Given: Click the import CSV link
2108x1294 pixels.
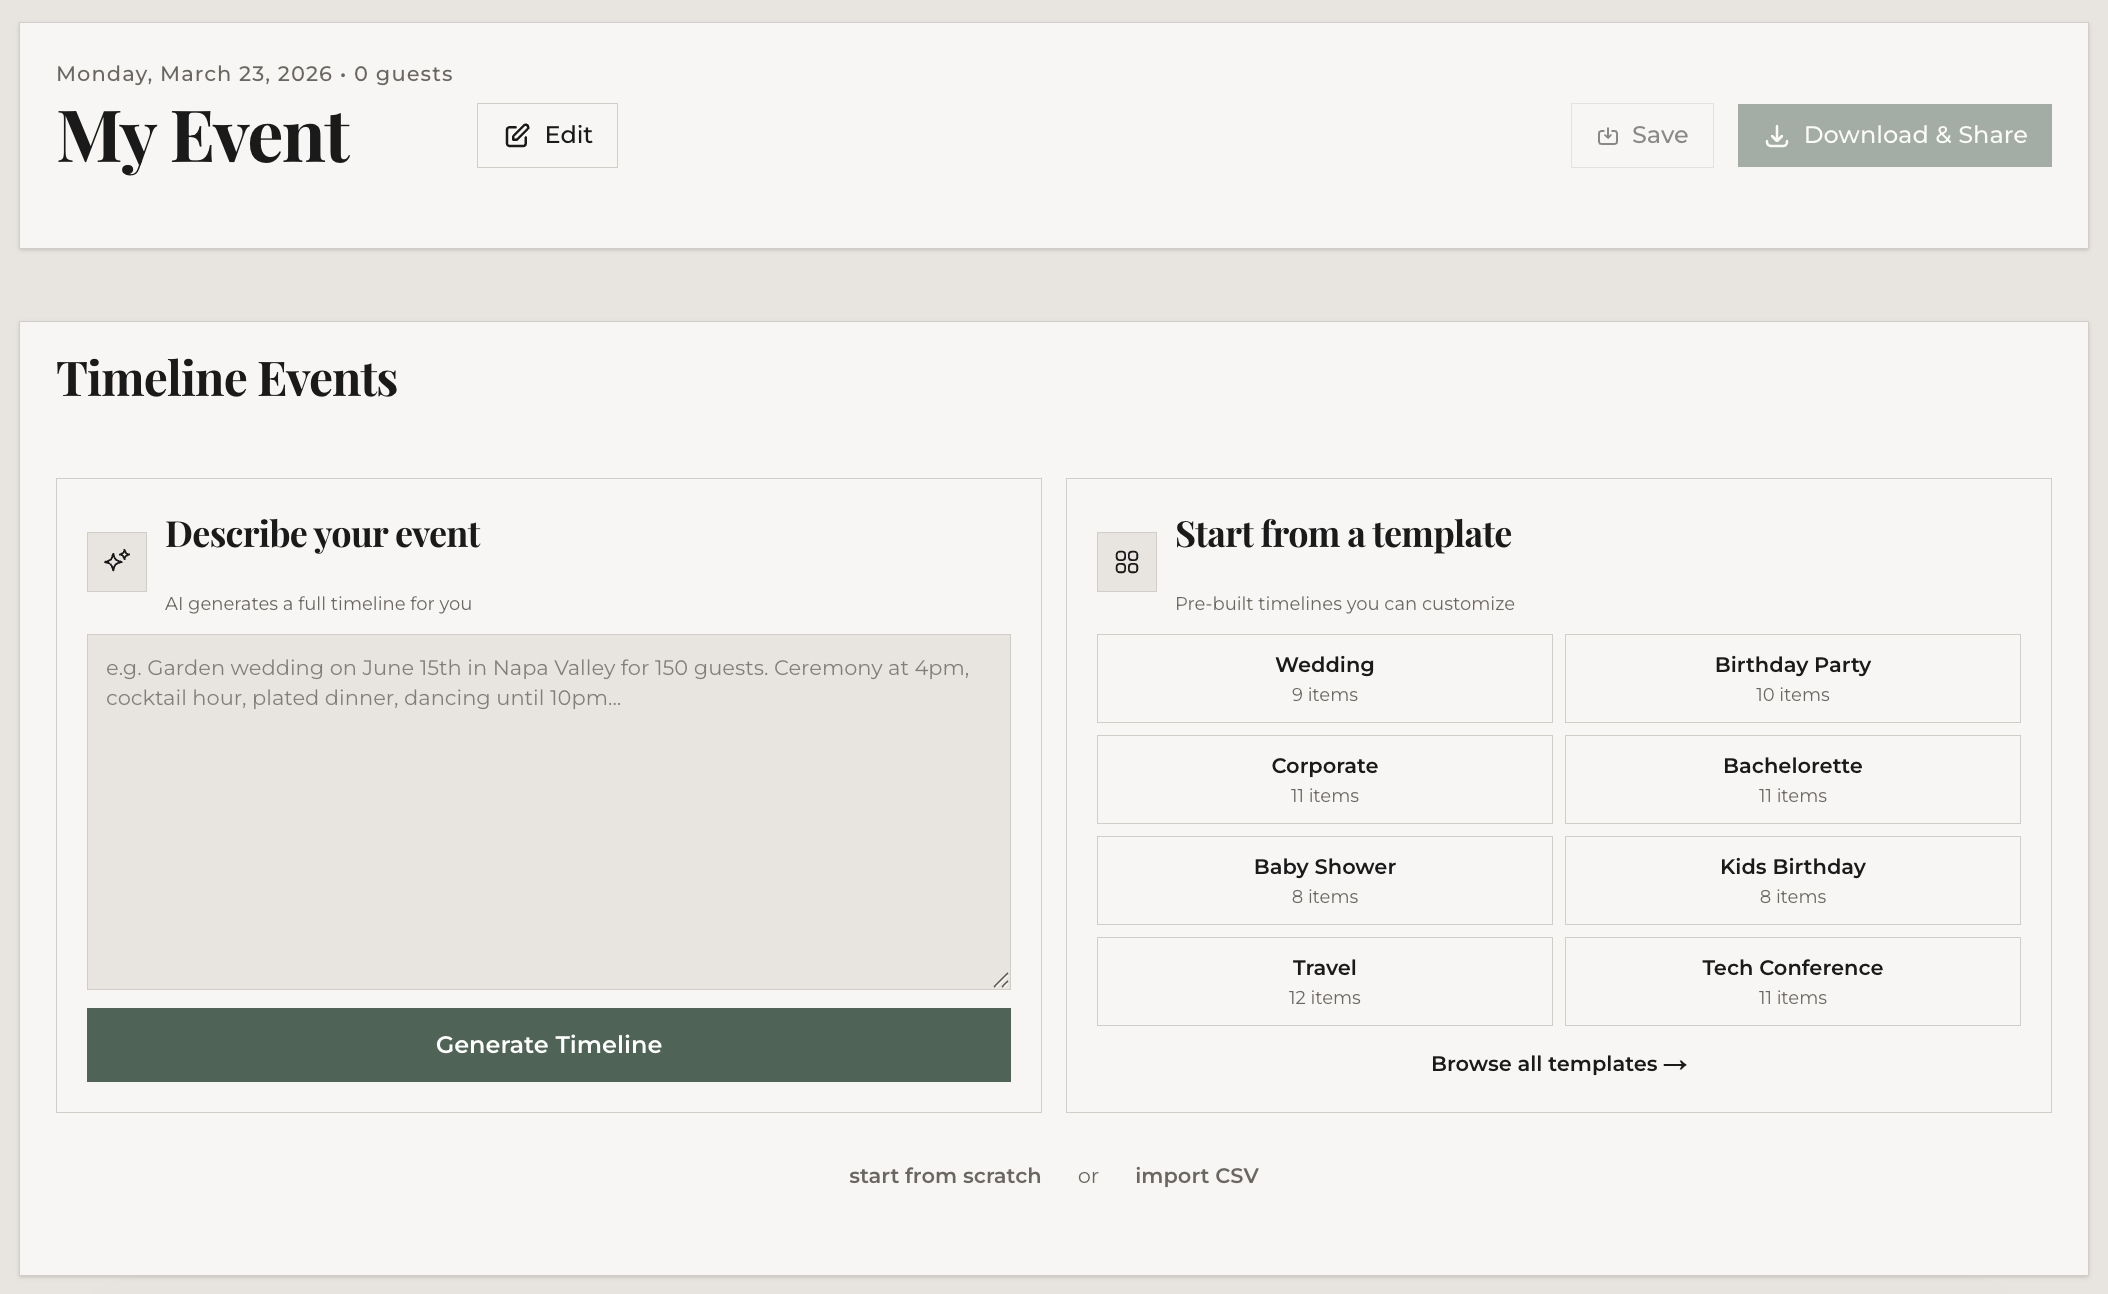Looking at the screenshot, I should click(1196, 1176).
